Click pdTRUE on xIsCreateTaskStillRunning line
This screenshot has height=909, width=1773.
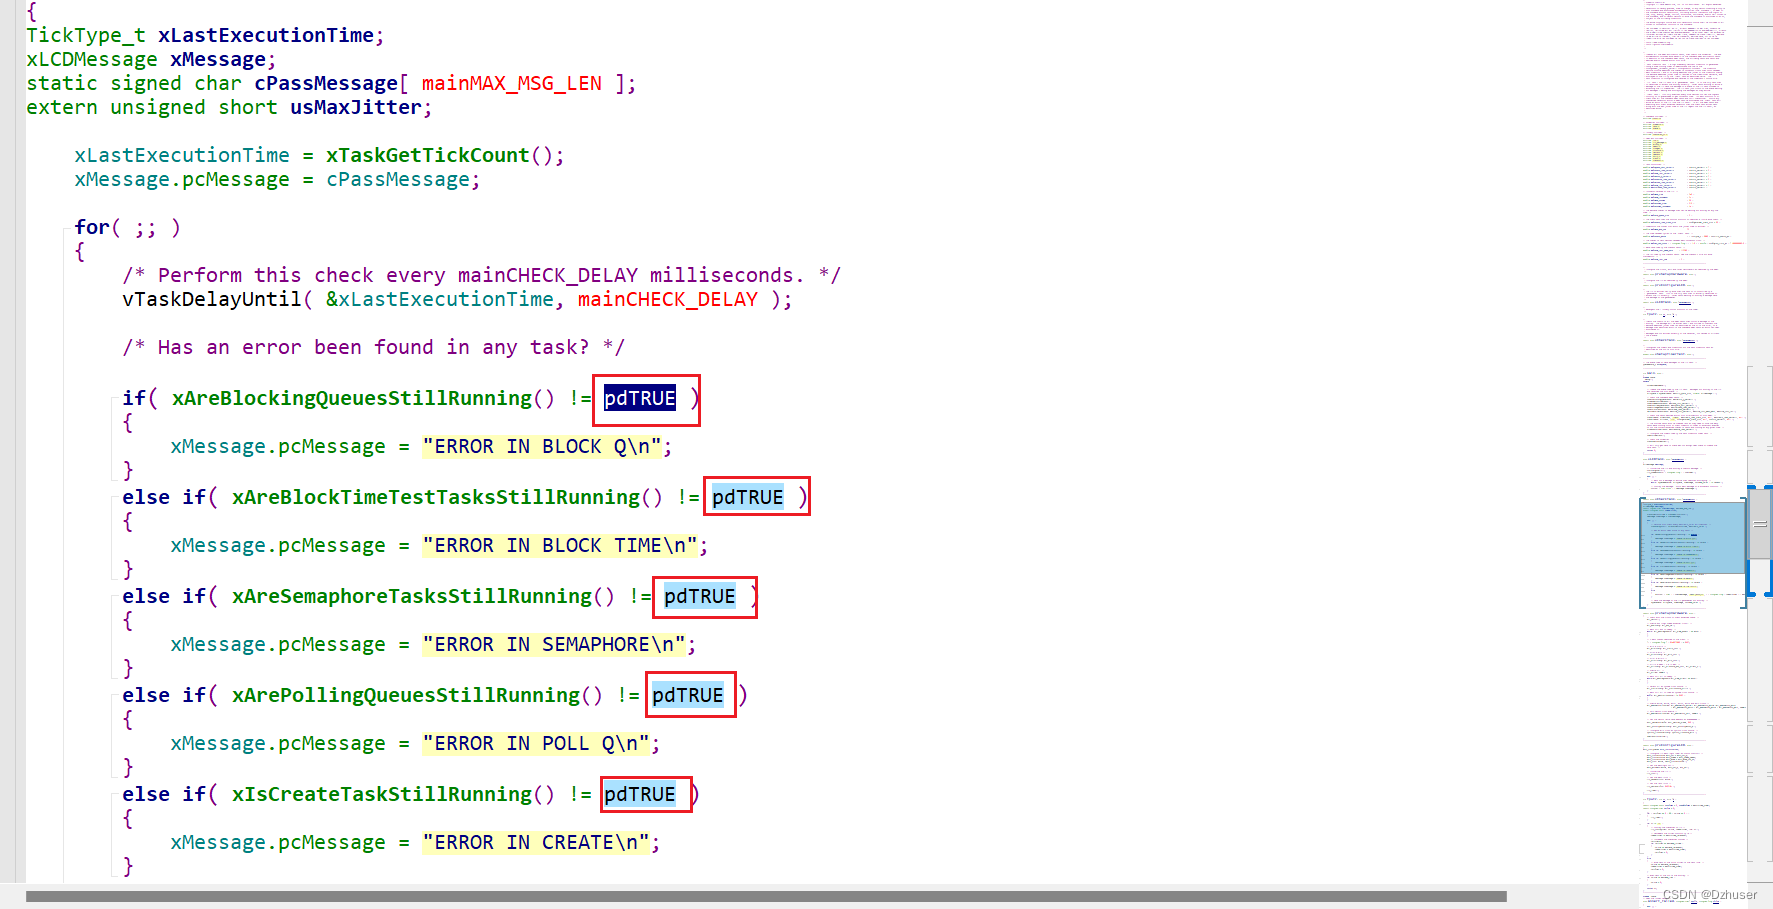(640, 794)
